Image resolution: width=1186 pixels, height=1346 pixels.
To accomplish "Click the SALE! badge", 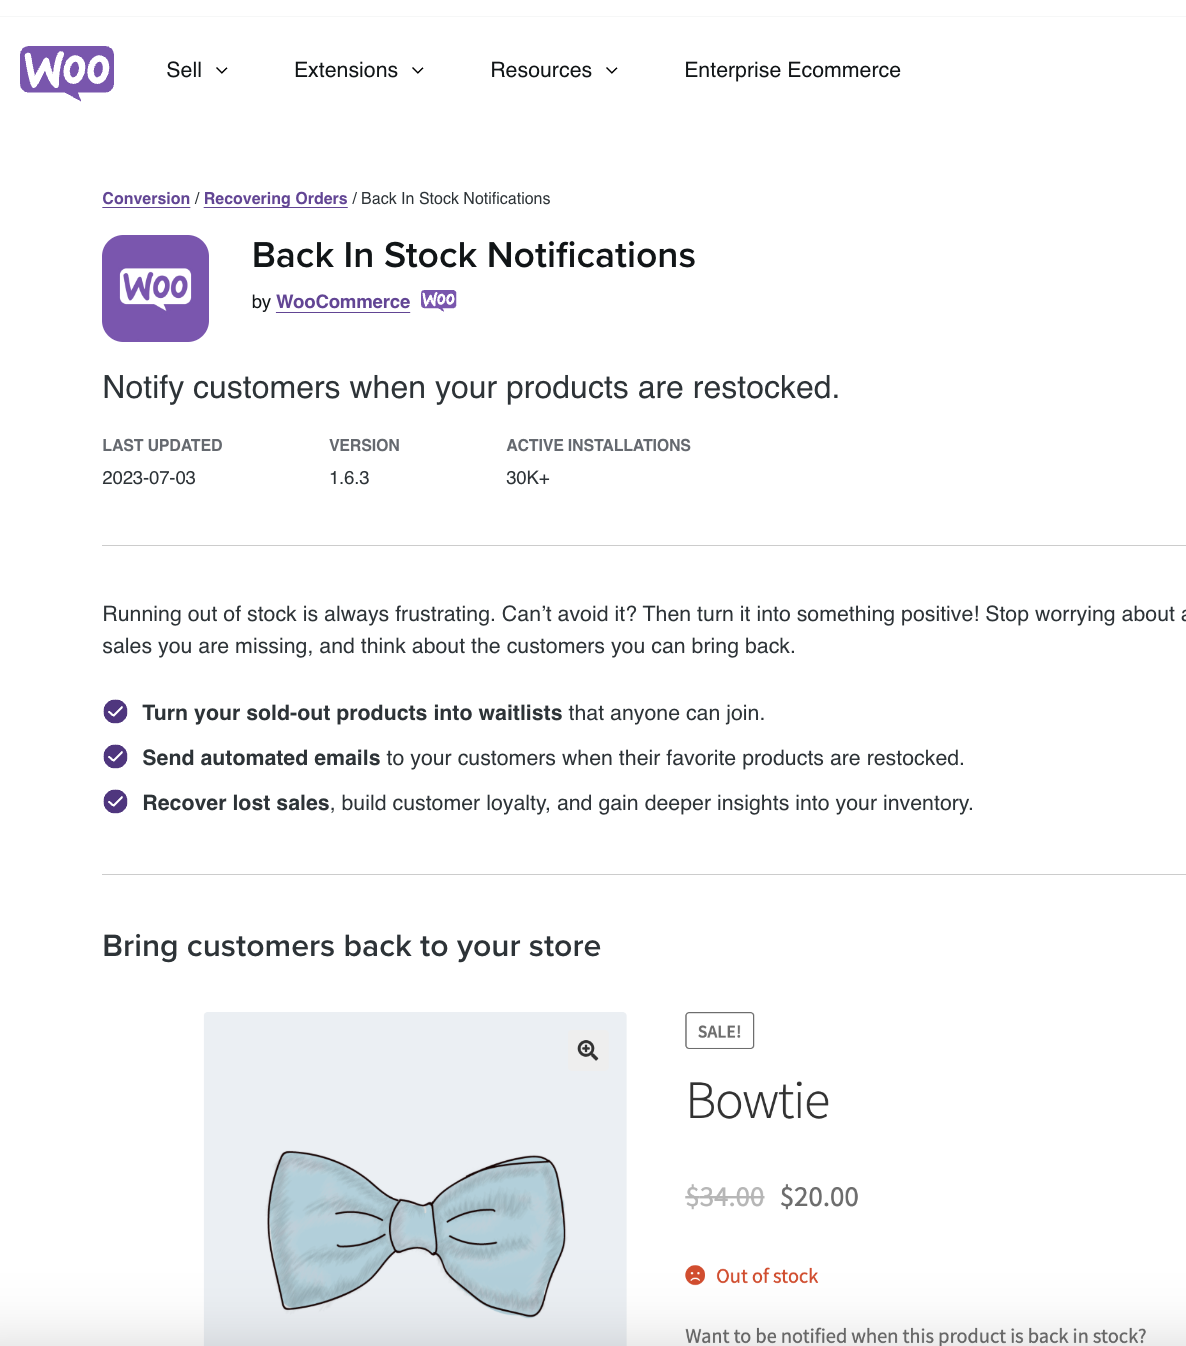I will (719, 1030).
